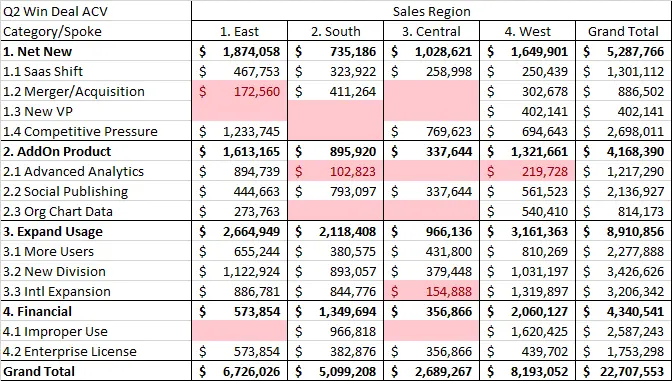This screenshot has width=672, height=381.
Task: Select the '3. Central' column header
Action: [x=432, y=31]
